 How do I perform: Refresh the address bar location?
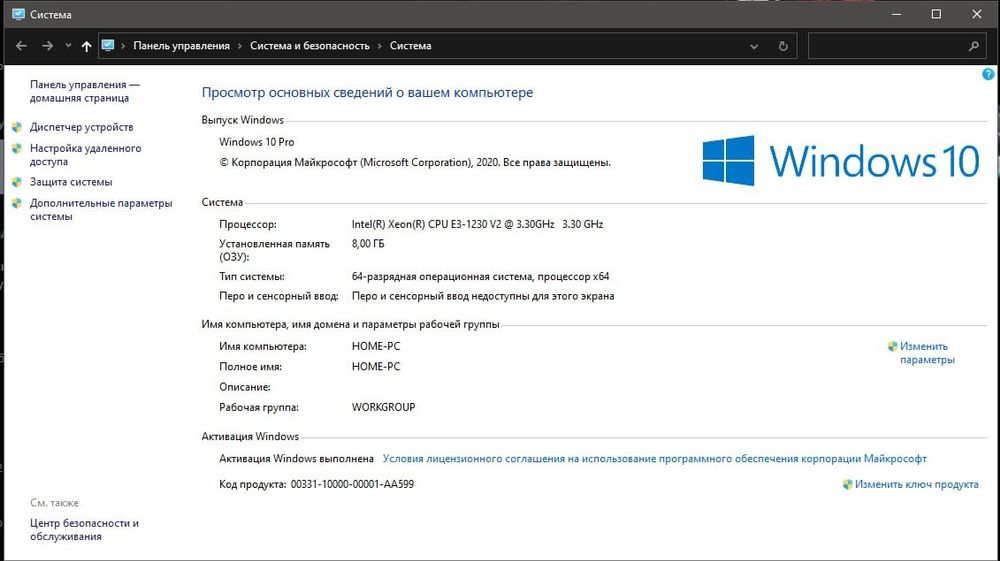point(783,46)
